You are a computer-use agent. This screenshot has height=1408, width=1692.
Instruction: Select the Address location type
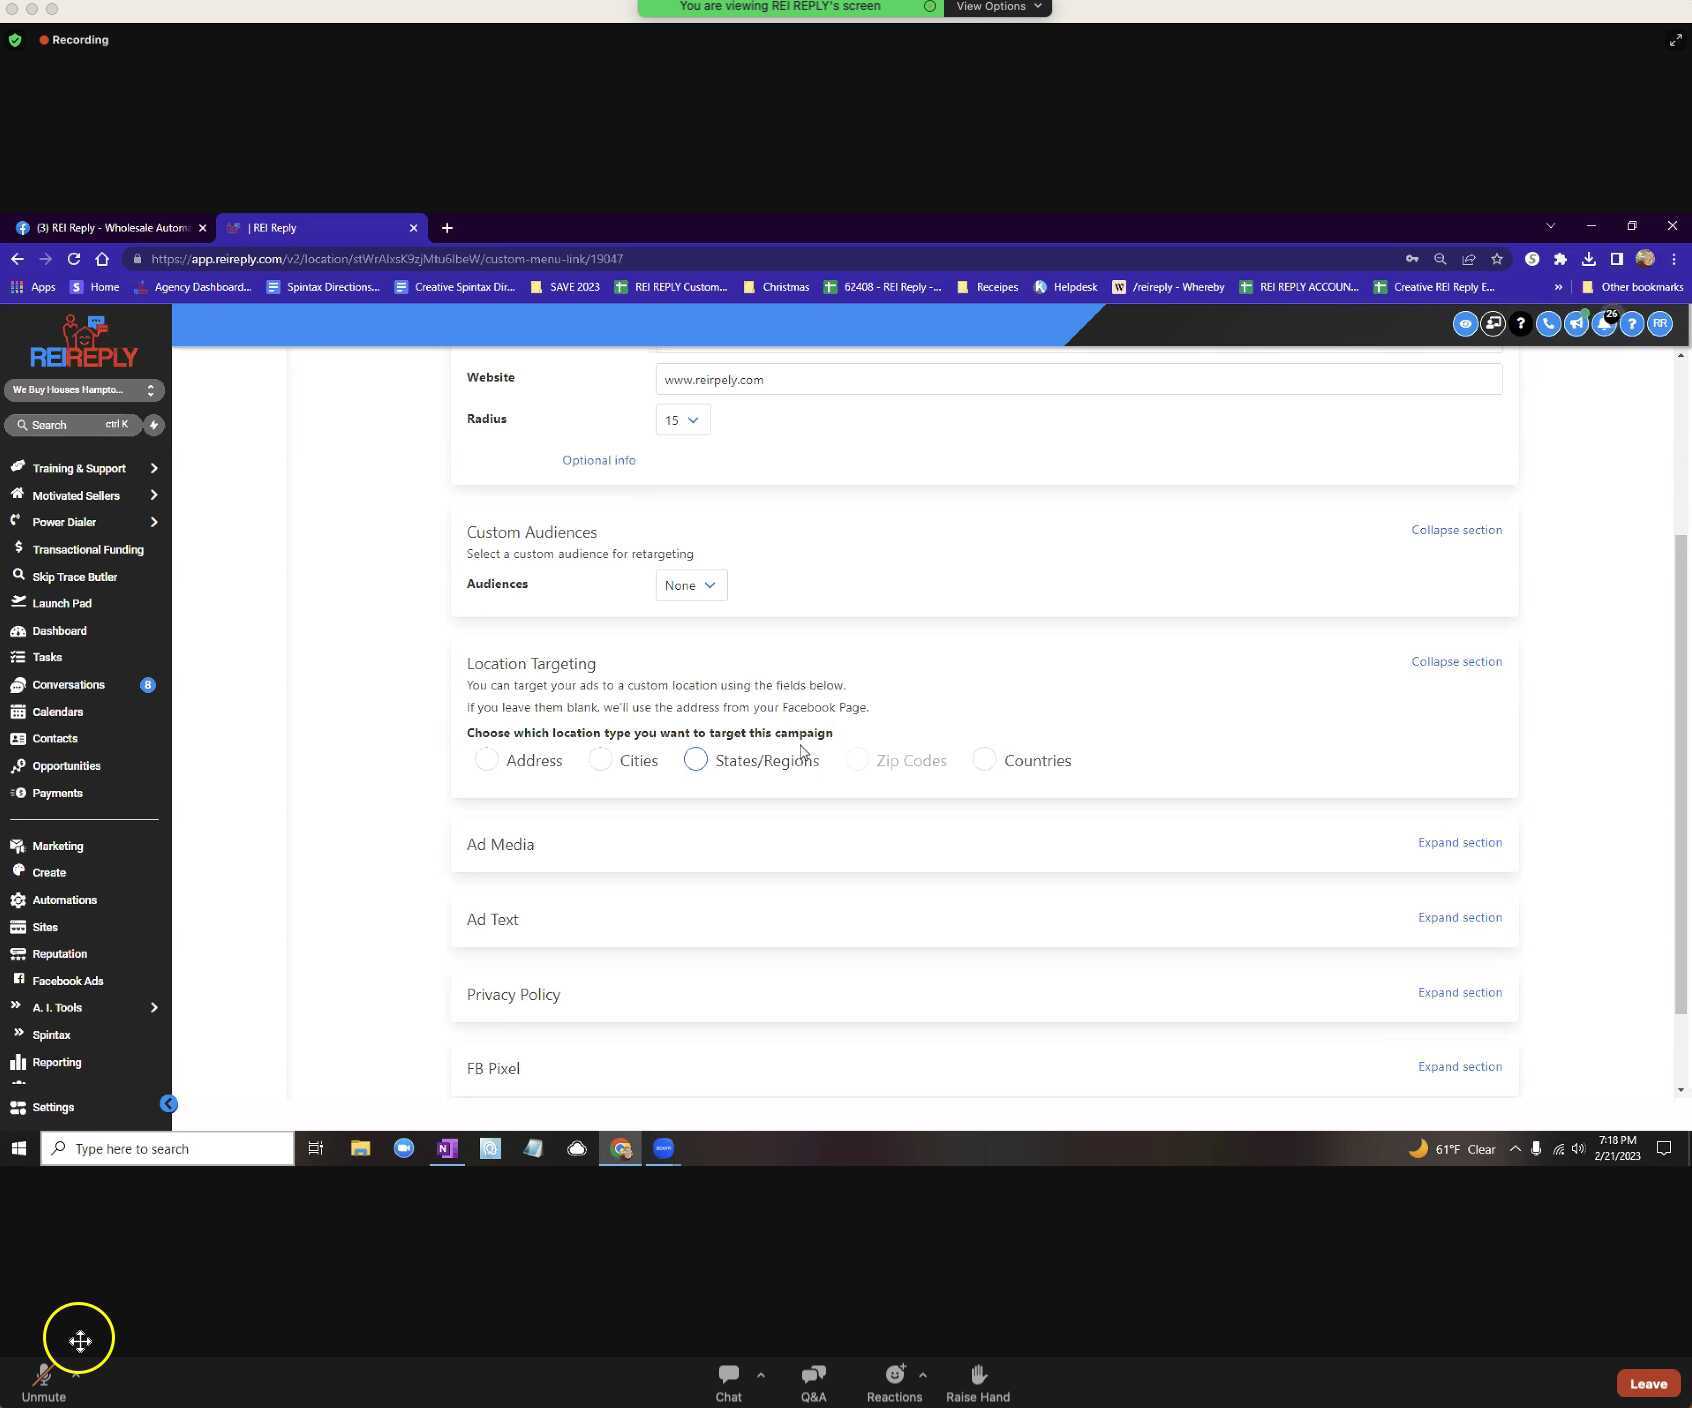click(x=487, y=760)
